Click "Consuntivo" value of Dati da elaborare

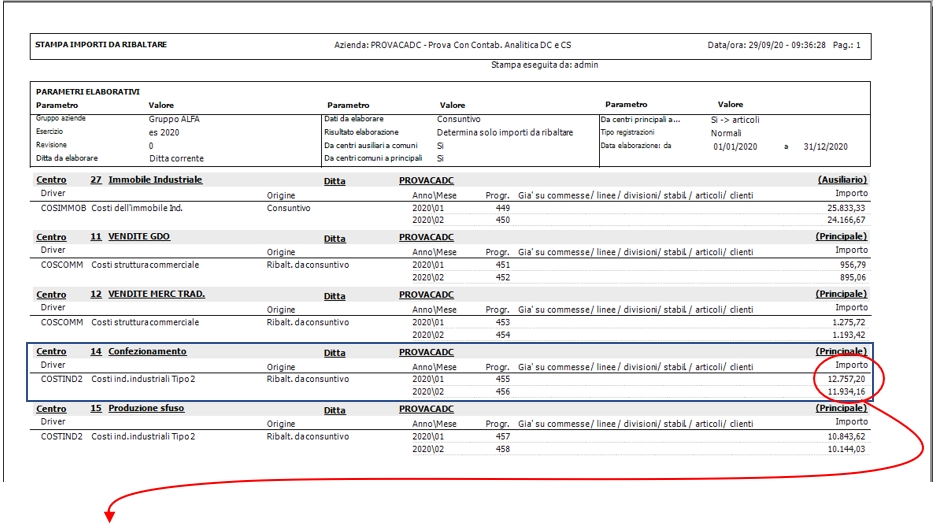(x=458, y=119)
